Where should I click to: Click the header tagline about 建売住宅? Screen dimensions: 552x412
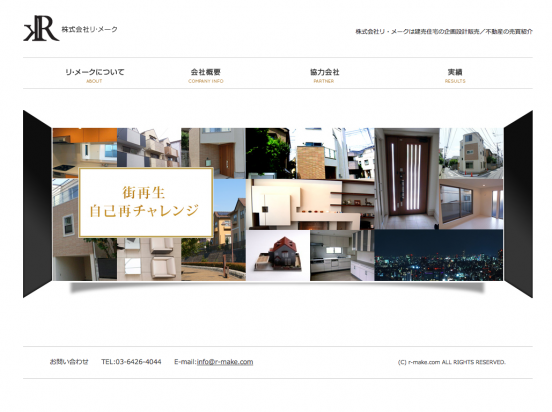444,32
